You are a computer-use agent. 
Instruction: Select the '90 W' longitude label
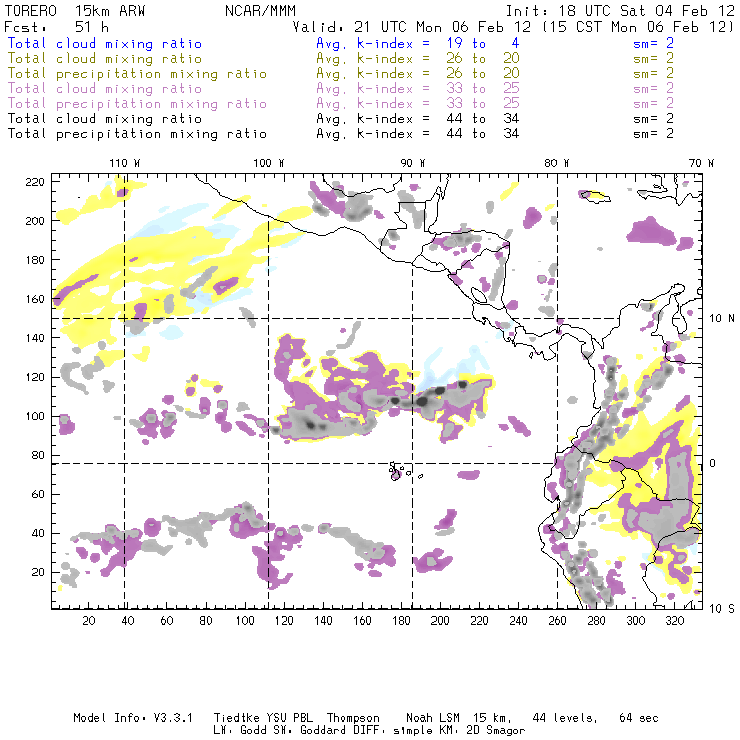pyautogui.click(x=413, y=163)
